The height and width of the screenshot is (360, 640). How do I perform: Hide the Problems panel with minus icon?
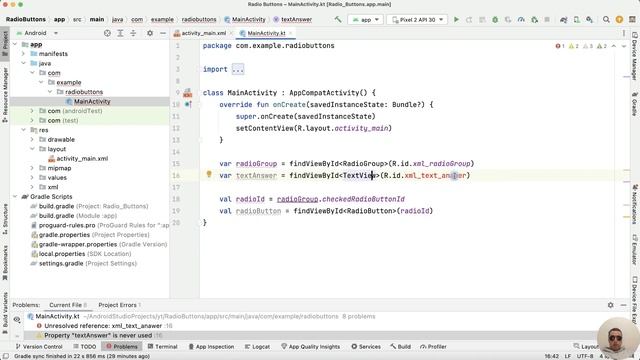[623, 305]
